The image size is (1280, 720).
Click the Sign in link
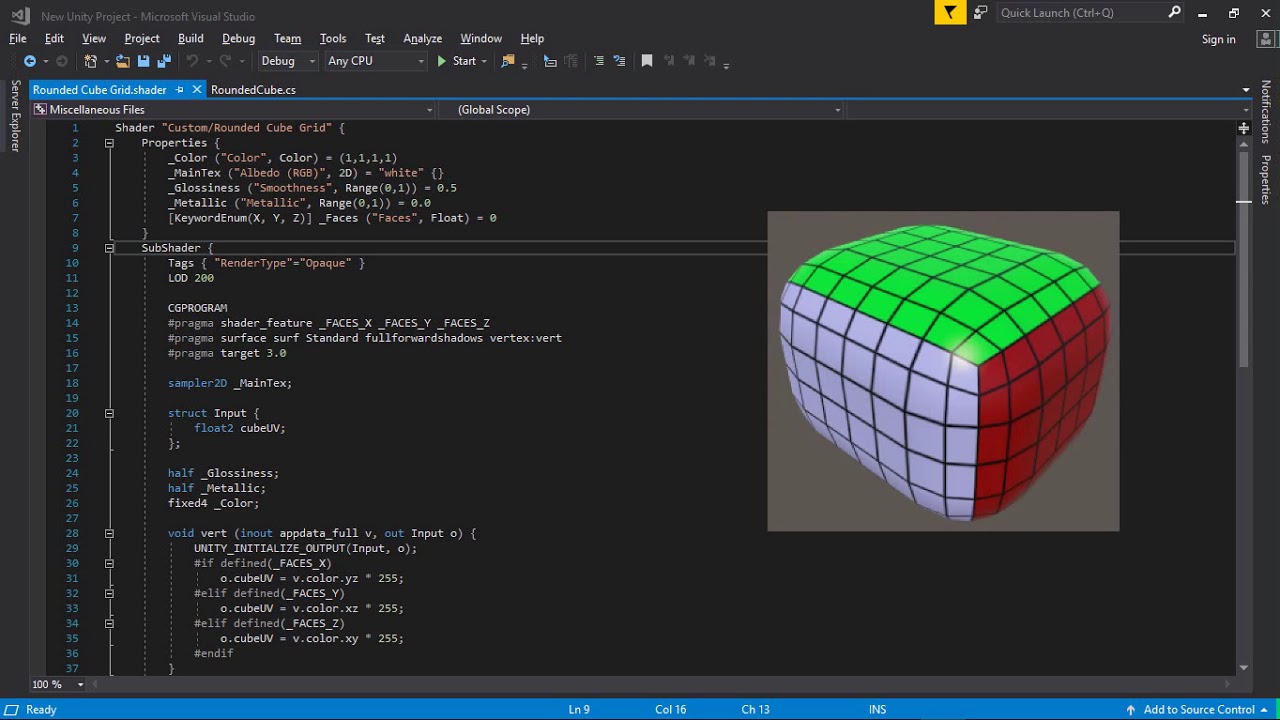click(1218, 39)
